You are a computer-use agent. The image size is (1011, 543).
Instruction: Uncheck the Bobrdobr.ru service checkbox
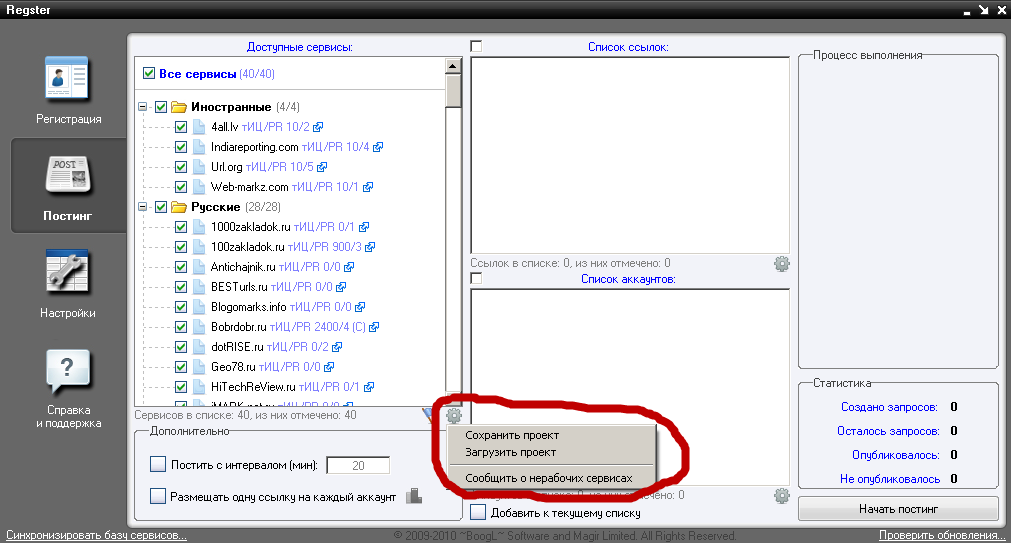(181, 327)
